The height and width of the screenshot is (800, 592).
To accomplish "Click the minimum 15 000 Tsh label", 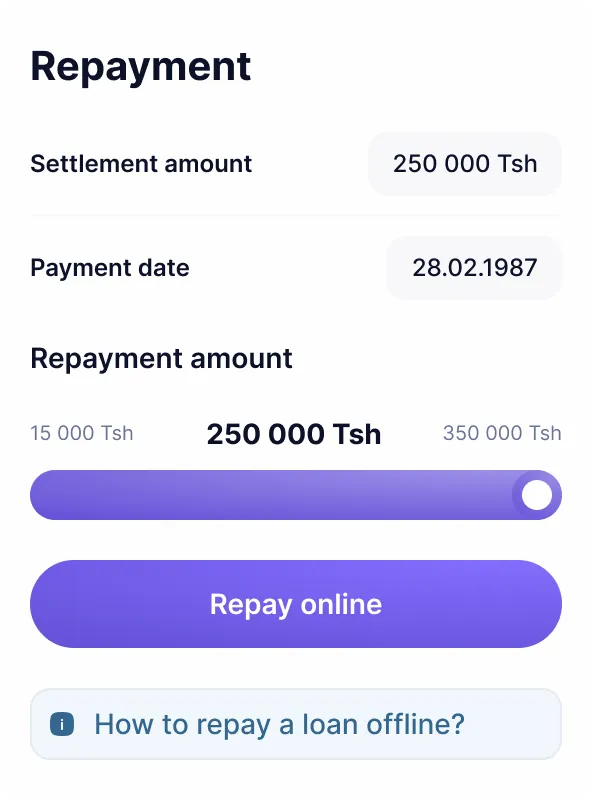I will pos(82,433).
